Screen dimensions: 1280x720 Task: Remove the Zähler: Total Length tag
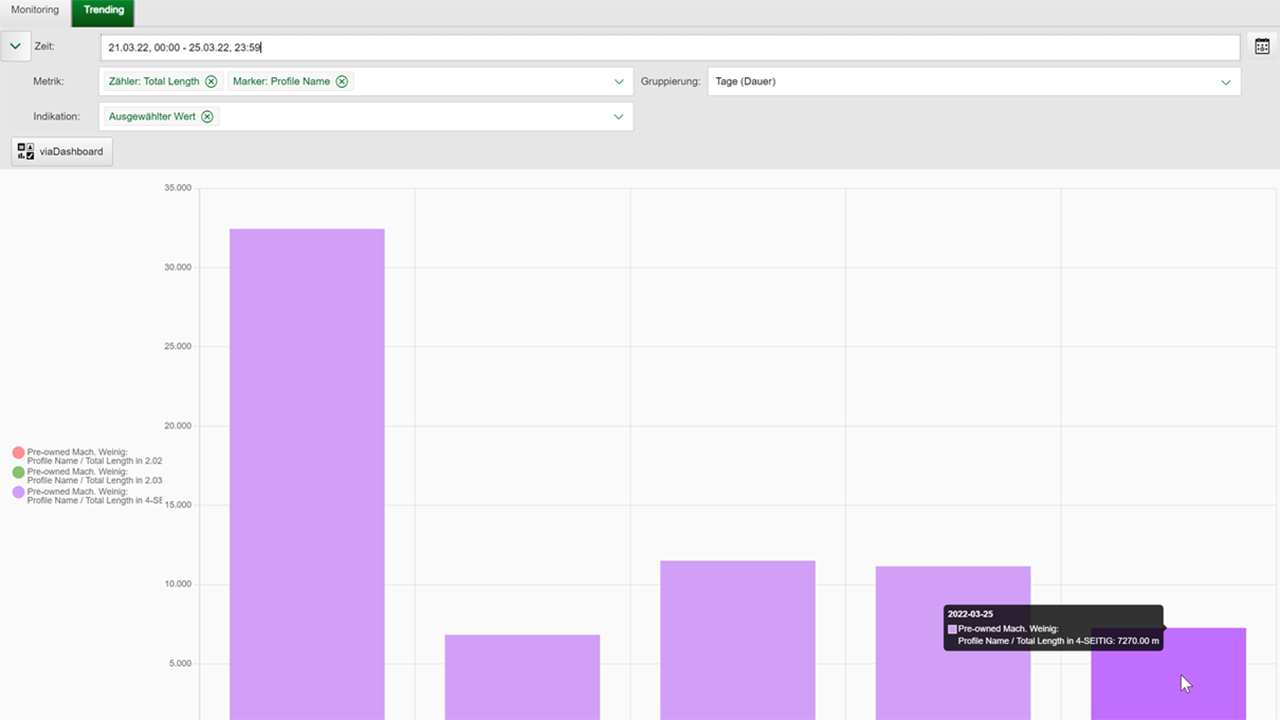pyautogui.click(x=211, y=82)
